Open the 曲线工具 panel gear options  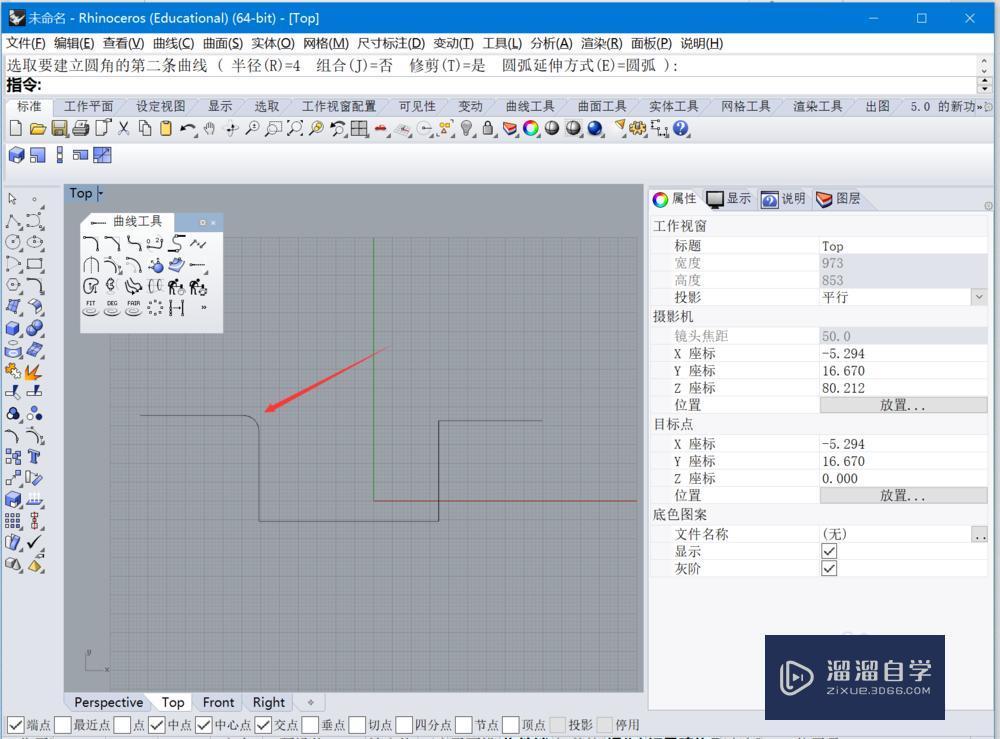[203, 223]
